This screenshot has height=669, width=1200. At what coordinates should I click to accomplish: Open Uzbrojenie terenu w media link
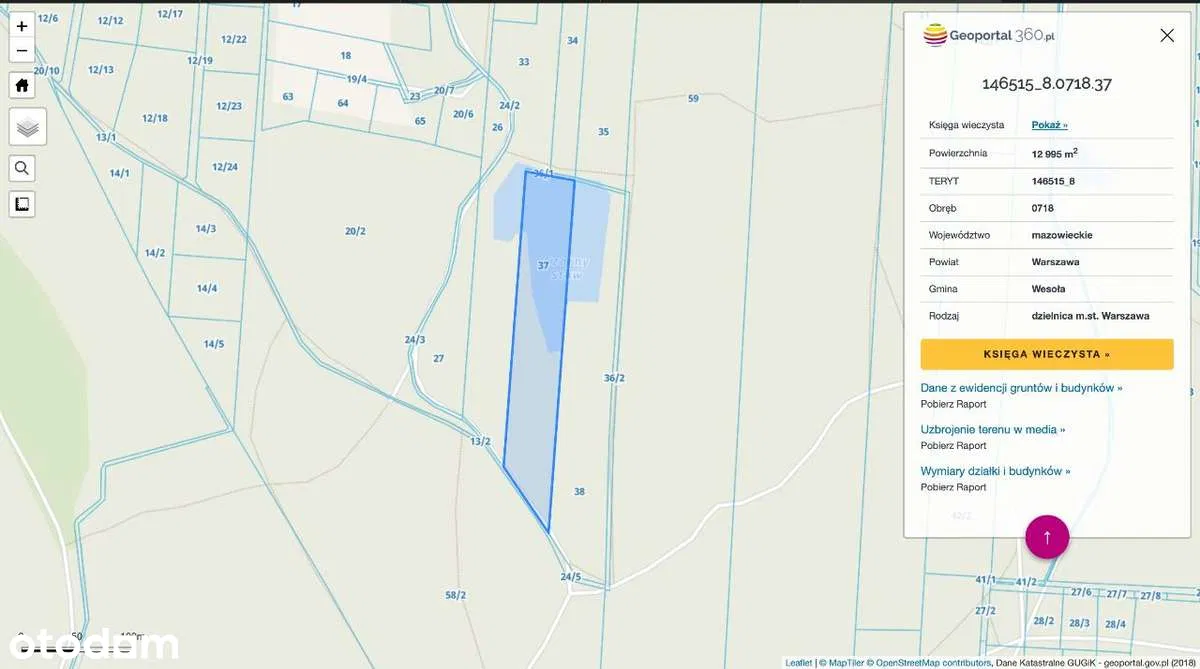click(x=992, y=430)
